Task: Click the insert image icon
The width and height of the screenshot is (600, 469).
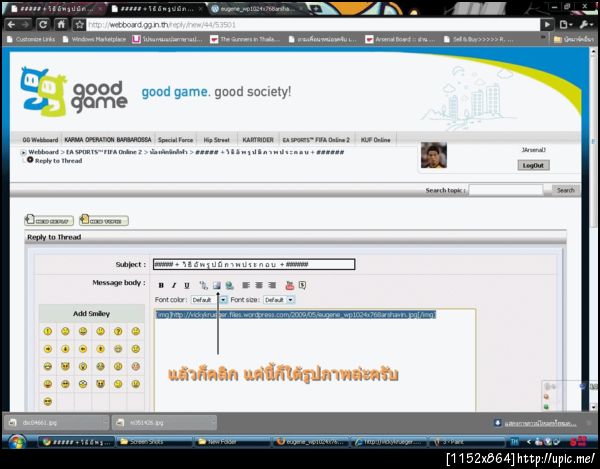Action: [x=217, y=285]
